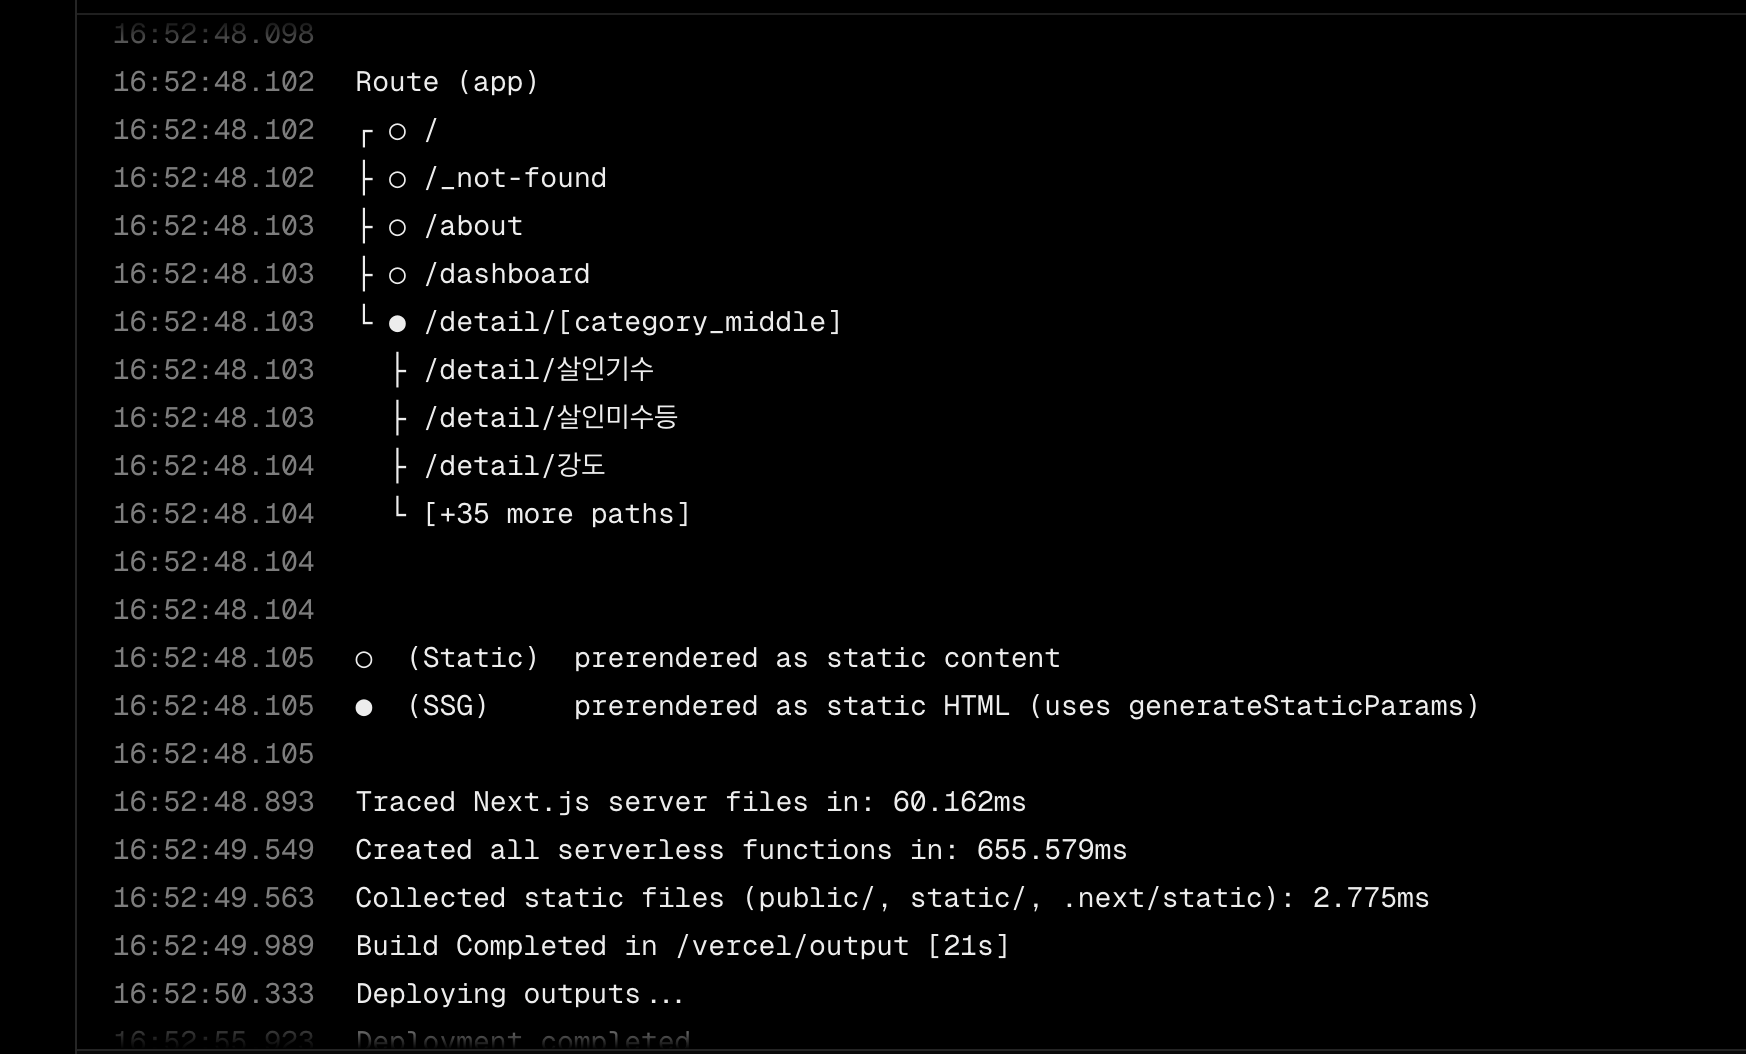
Task: Click the [+35 more paths] entry
Action: point(556,514)
